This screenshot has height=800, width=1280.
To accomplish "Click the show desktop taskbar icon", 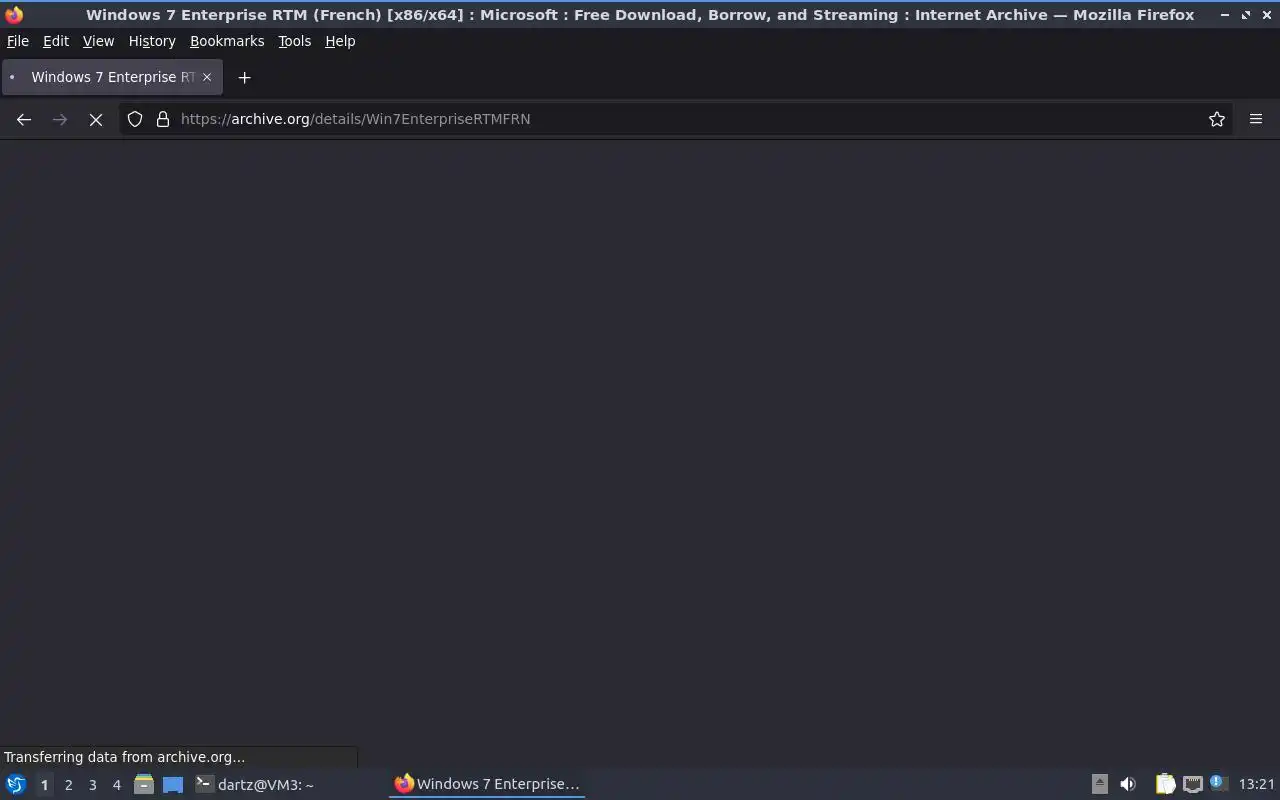I will (x=173, y=784).
